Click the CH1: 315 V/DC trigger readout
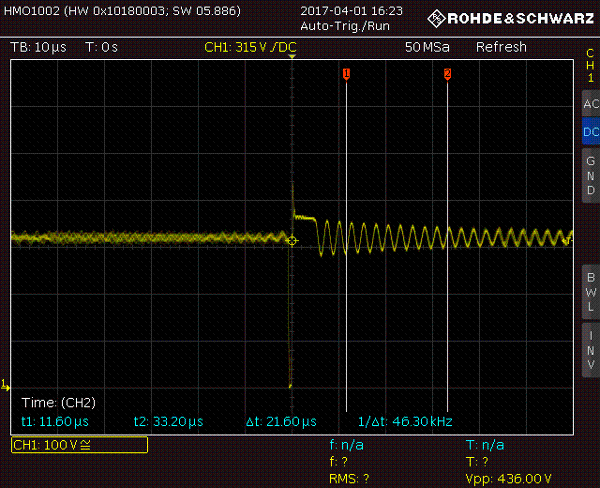 tap(251, 47)
